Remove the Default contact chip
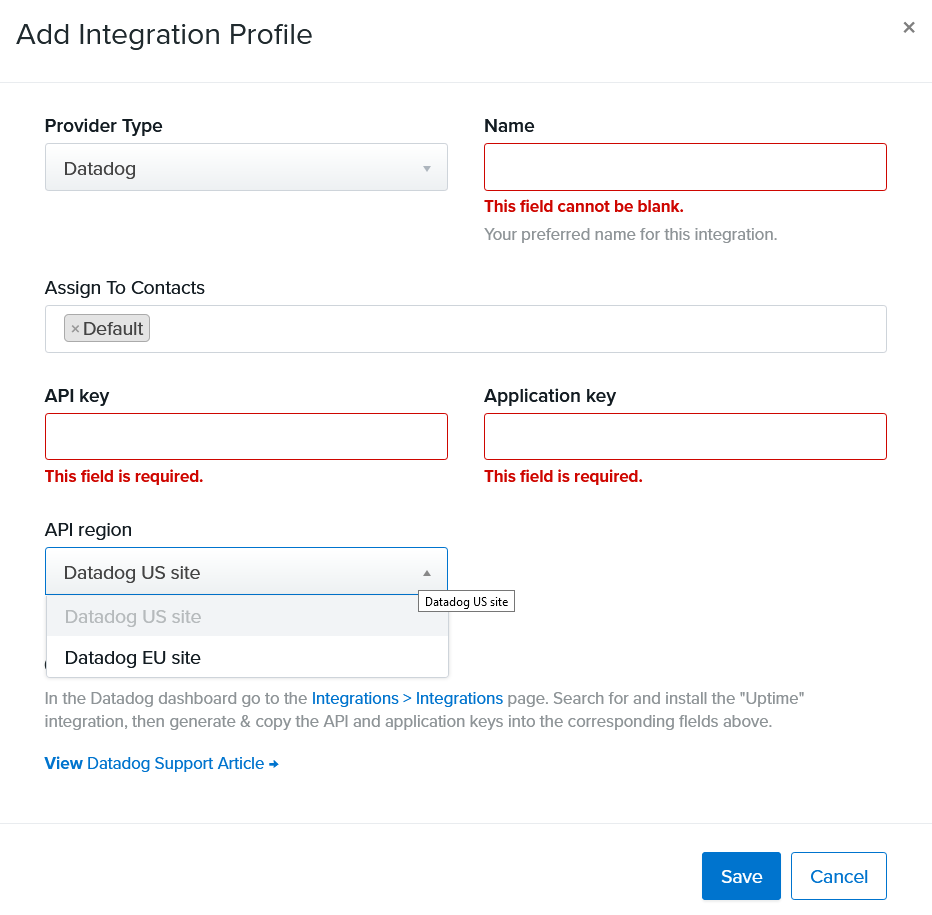This screenshot has height=915, width=932. pyautogui.click(x=77, y=327)
